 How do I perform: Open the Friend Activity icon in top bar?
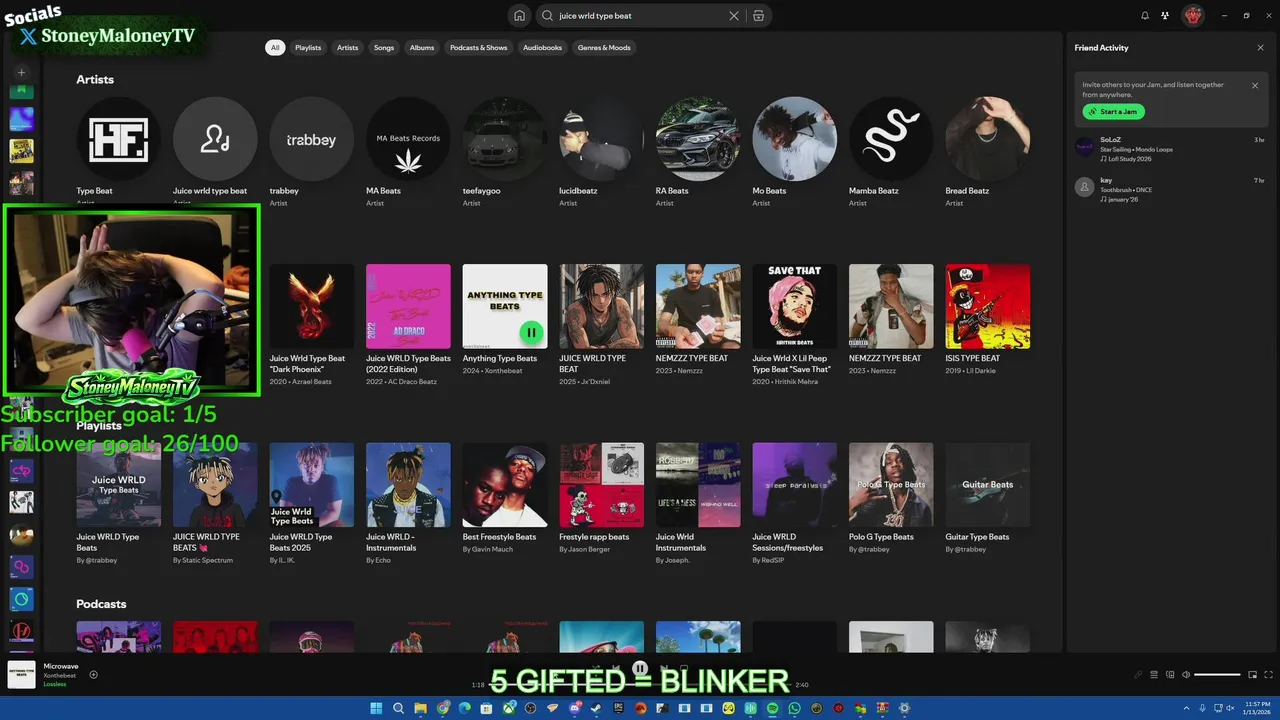coord(1165,16)
